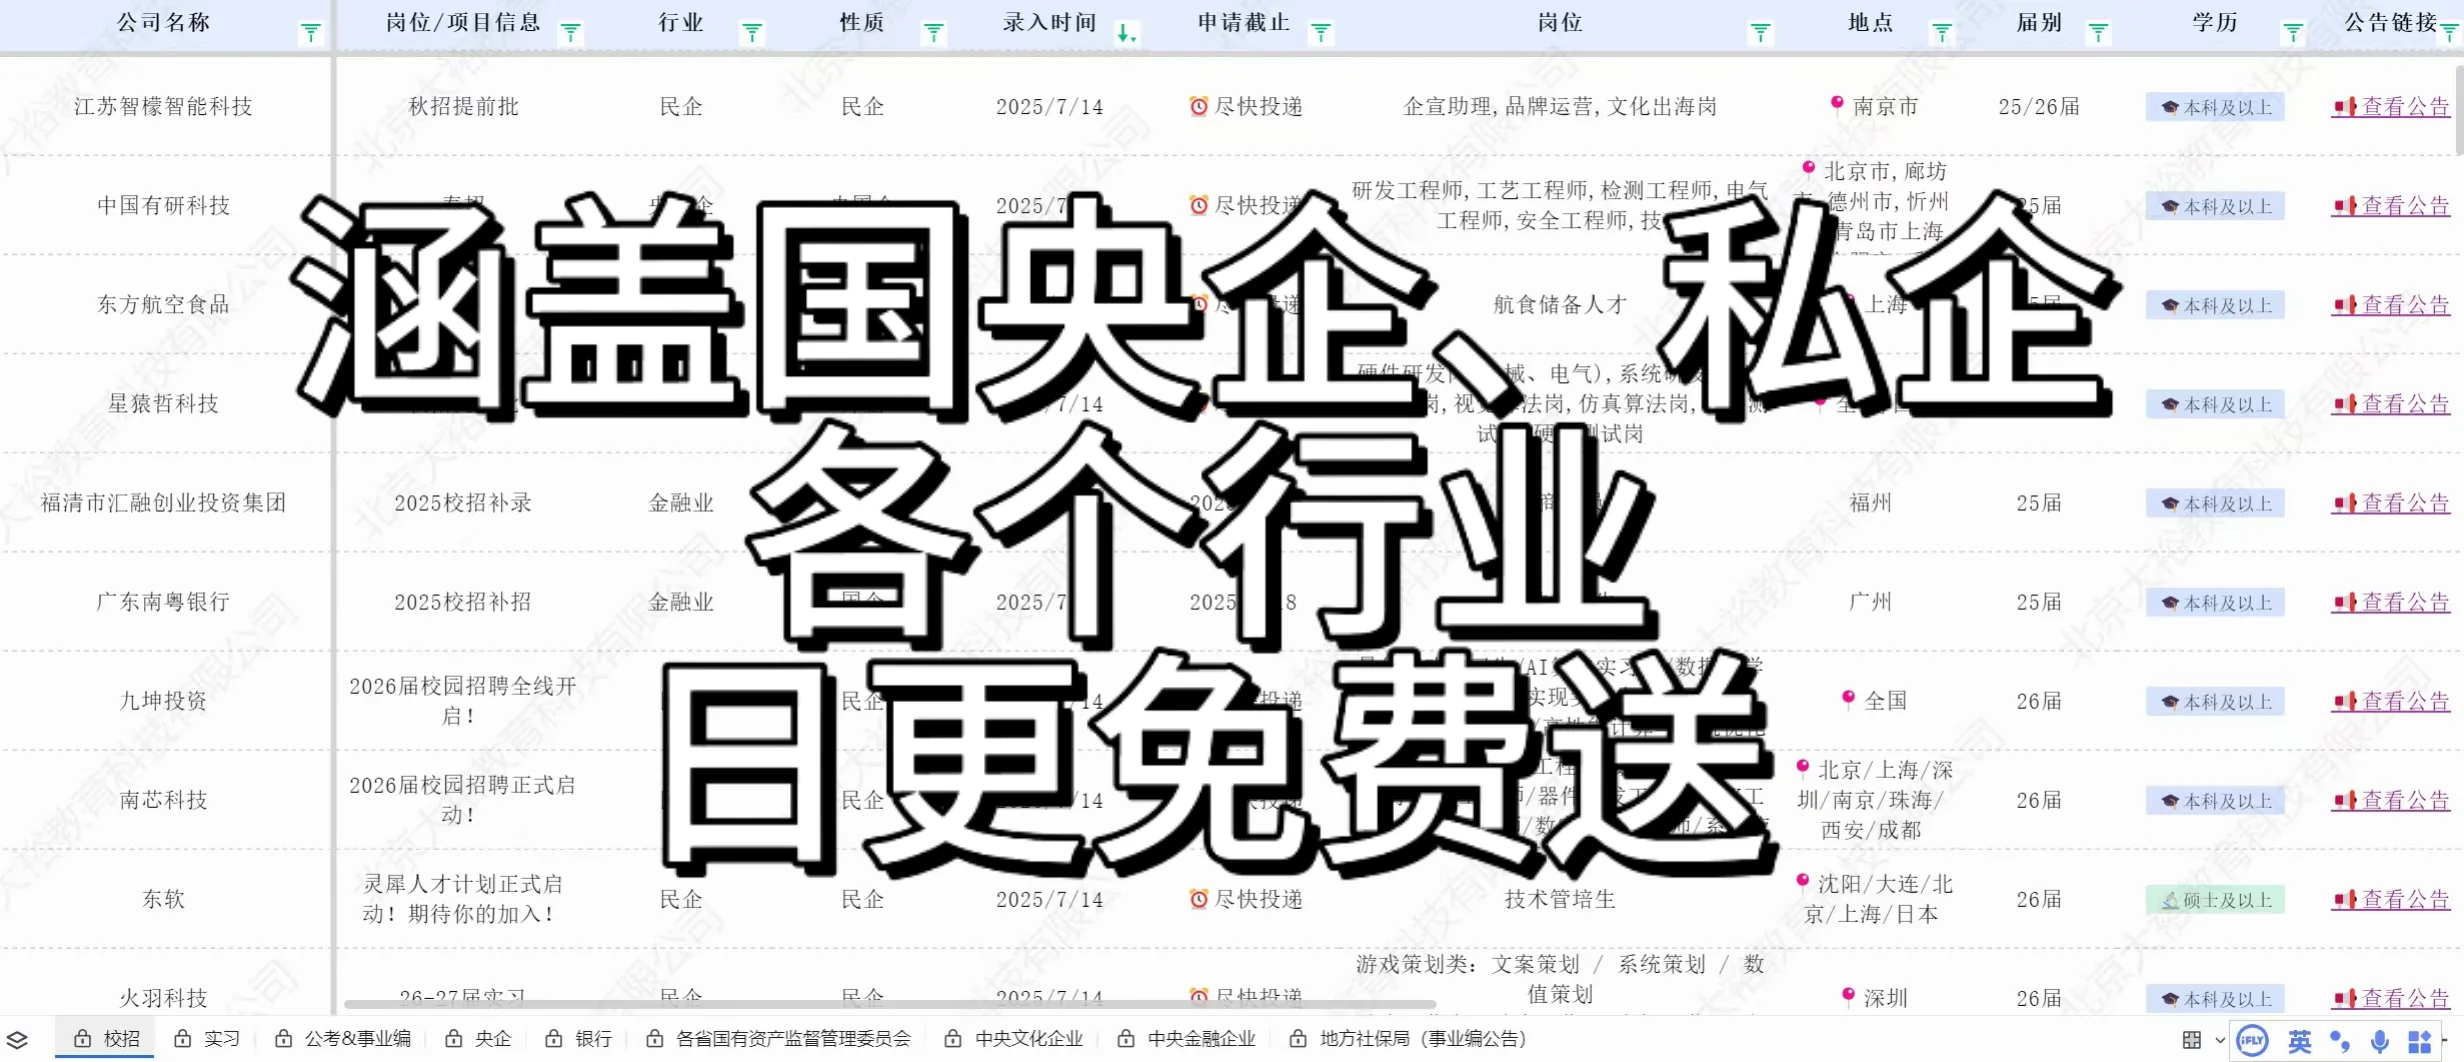Screen dimensions: 2464x1062
Task: Click the location pin beside 南京市
Action: pyautogui.click(x=1837, y=103)
